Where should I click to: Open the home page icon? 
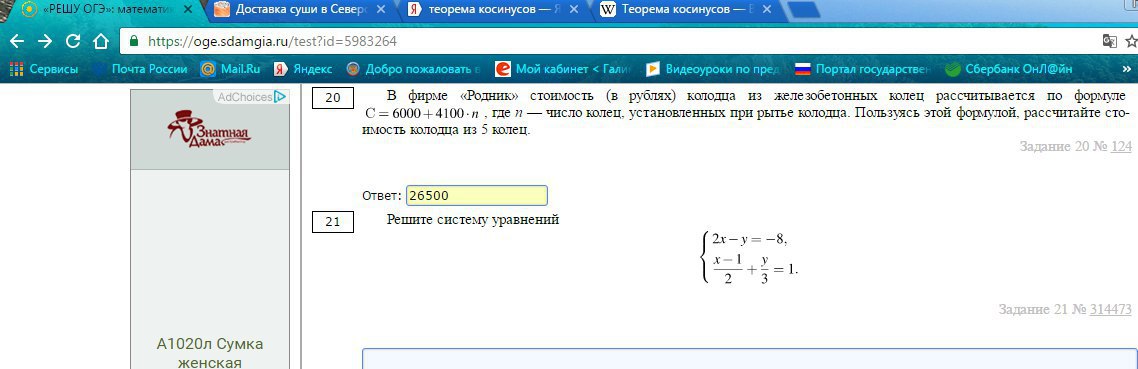pyautogui.click(x=101, y=41)
